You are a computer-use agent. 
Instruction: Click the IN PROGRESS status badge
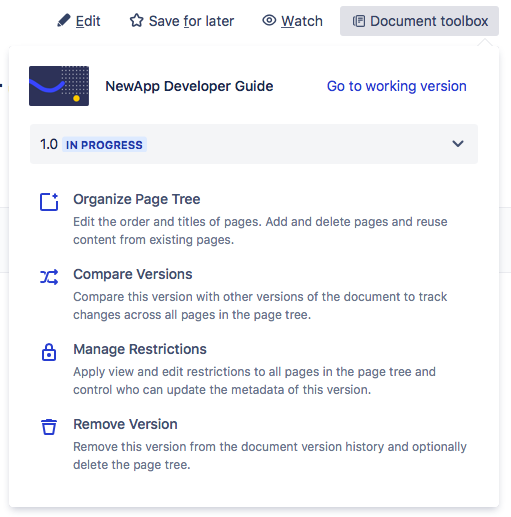[x=104, y=145]
